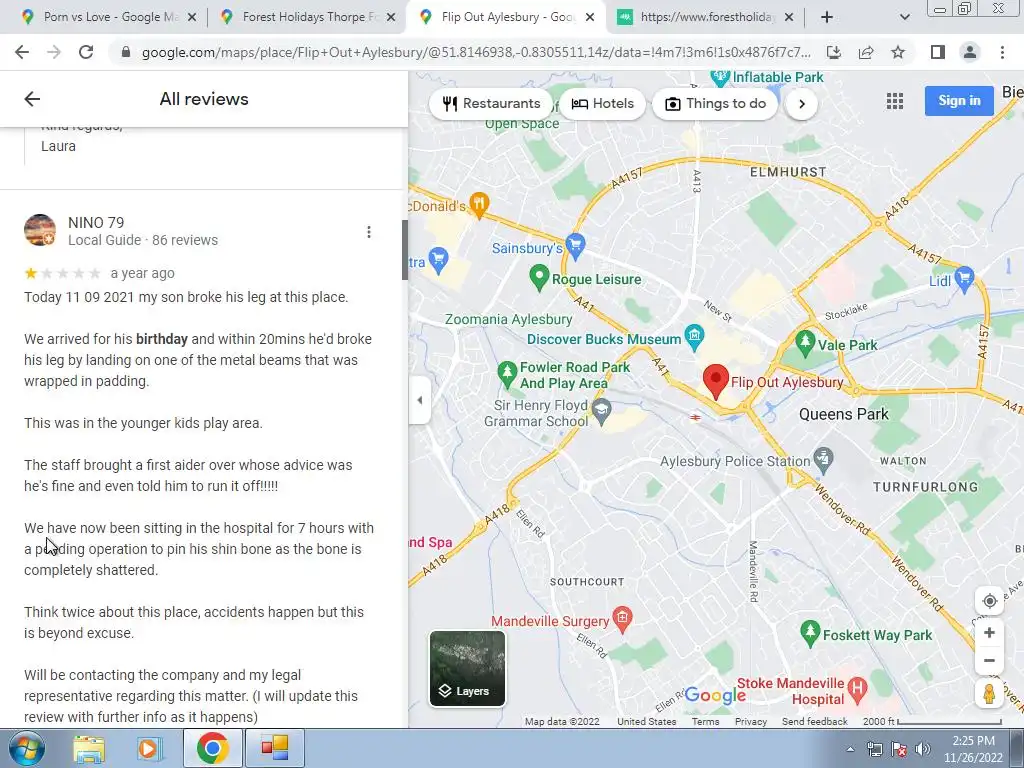Select Fowler Road Park marker

(x=507, y=374)
